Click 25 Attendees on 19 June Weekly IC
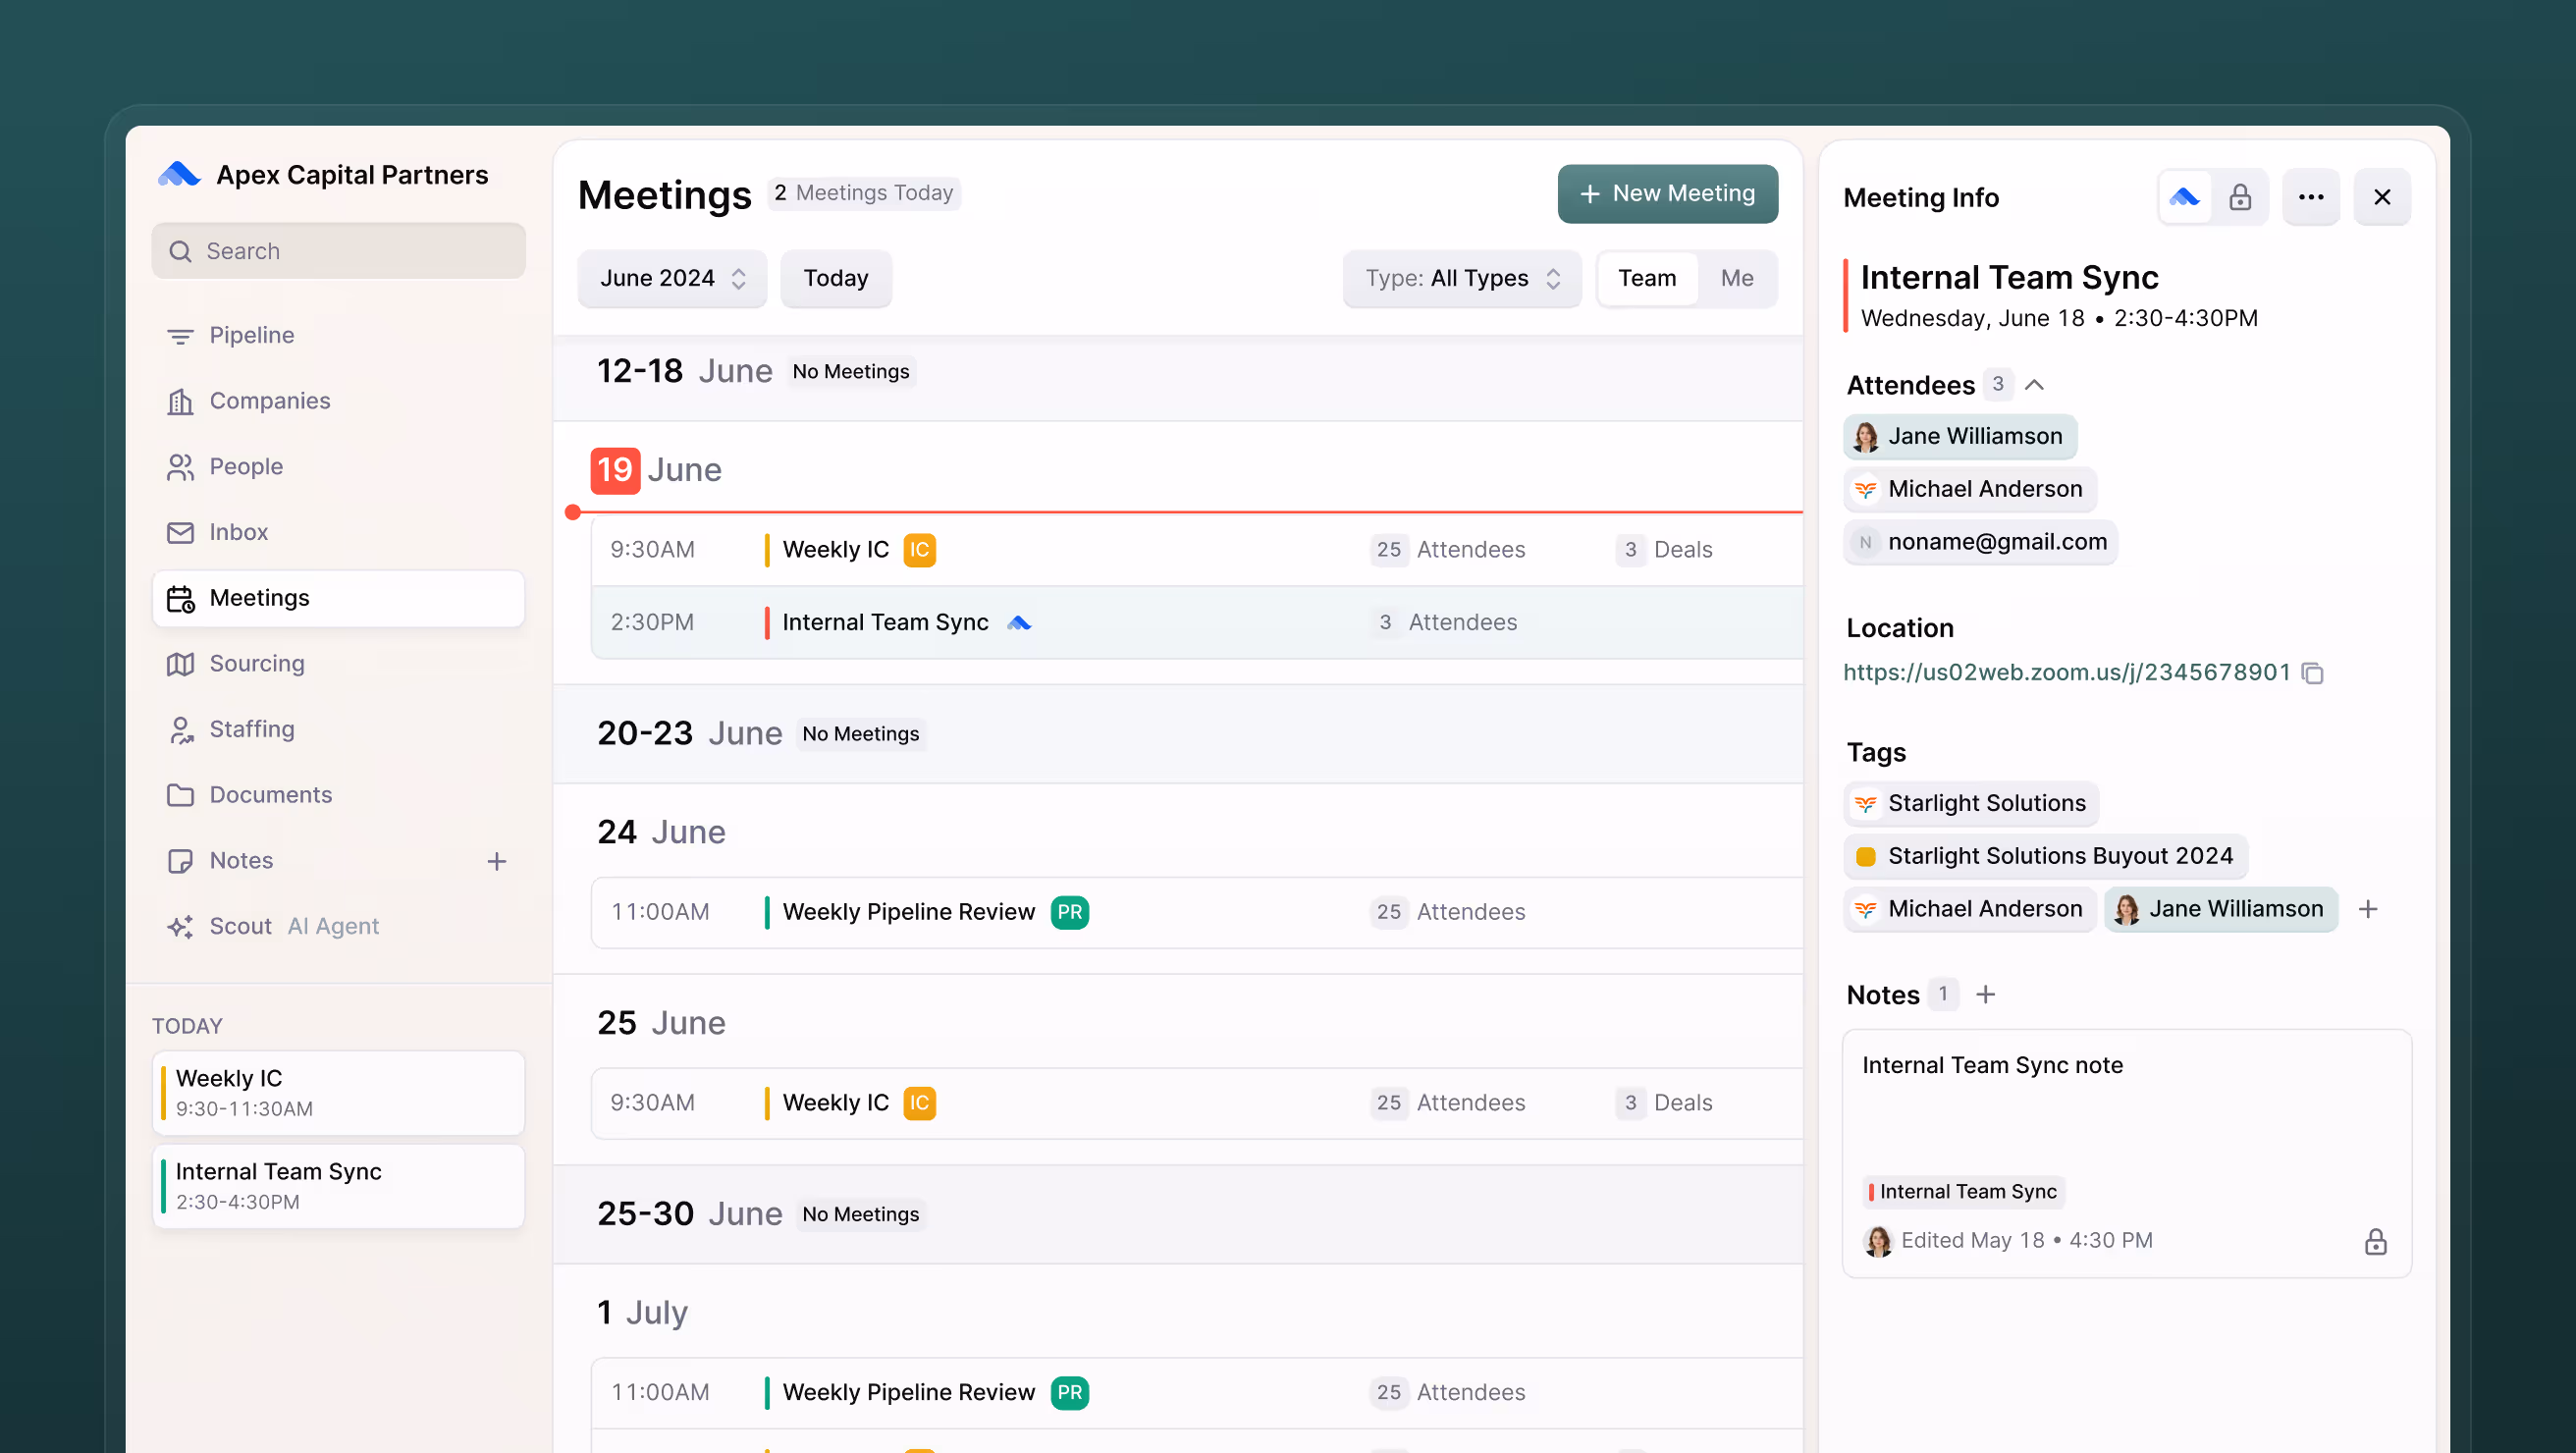This screenshot has height=1453, width=2576. point(1447,550)
